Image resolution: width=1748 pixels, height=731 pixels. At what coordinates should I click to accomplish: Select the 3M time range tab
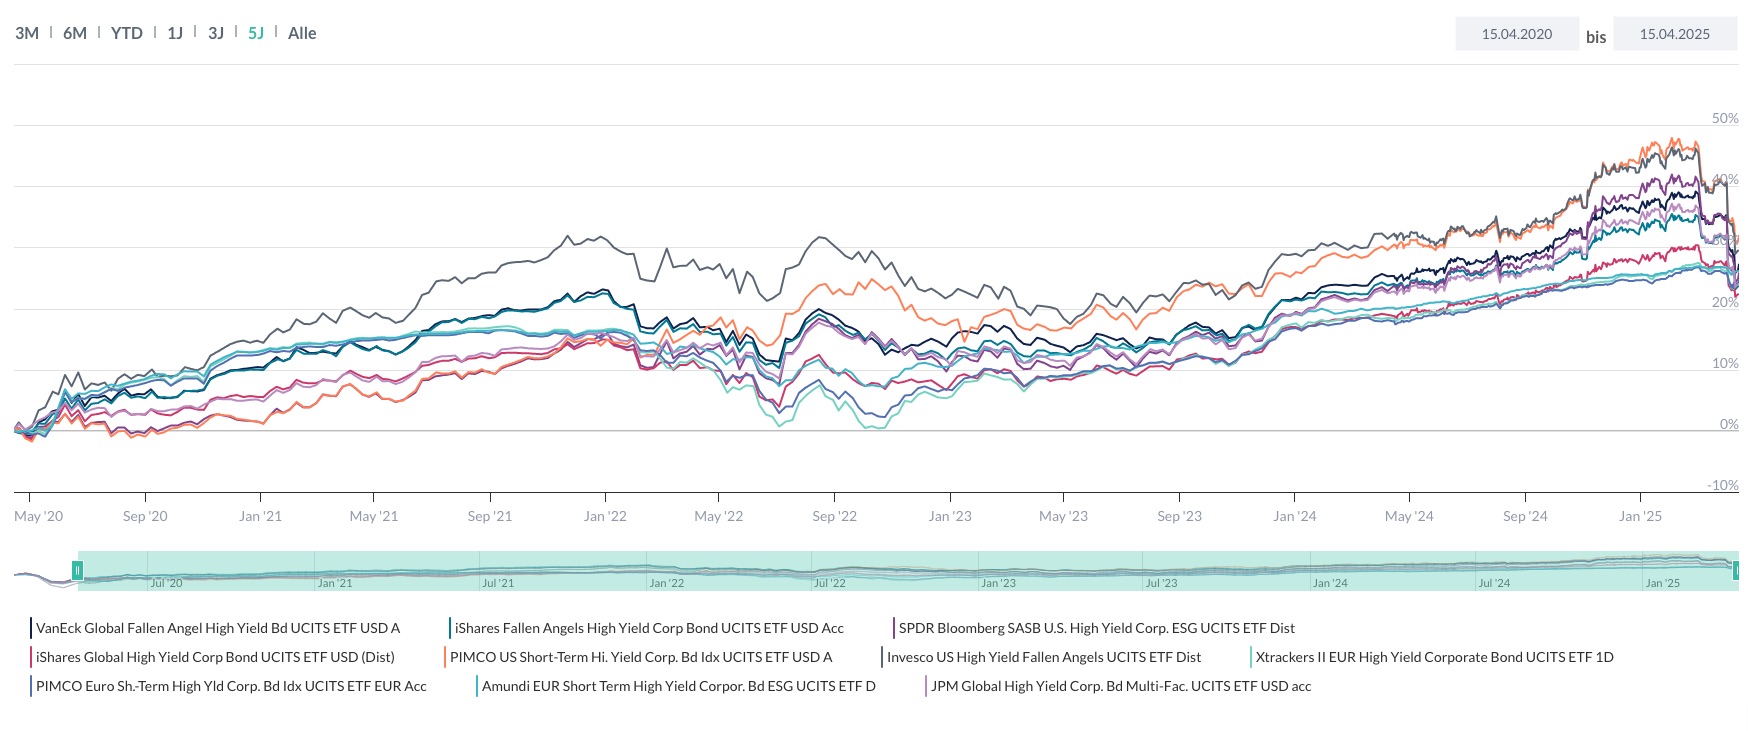point(27,32)
